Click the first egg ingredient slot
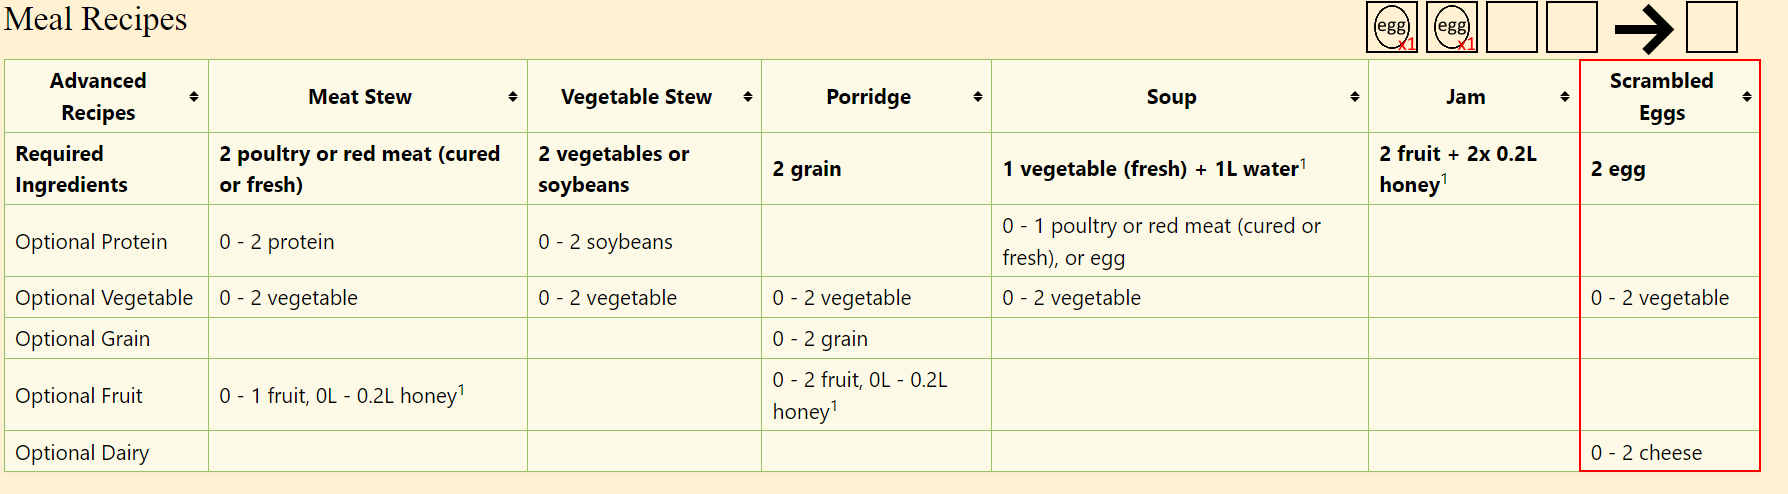This screenshot has height=494, width=1788. tap(1391, 27)
